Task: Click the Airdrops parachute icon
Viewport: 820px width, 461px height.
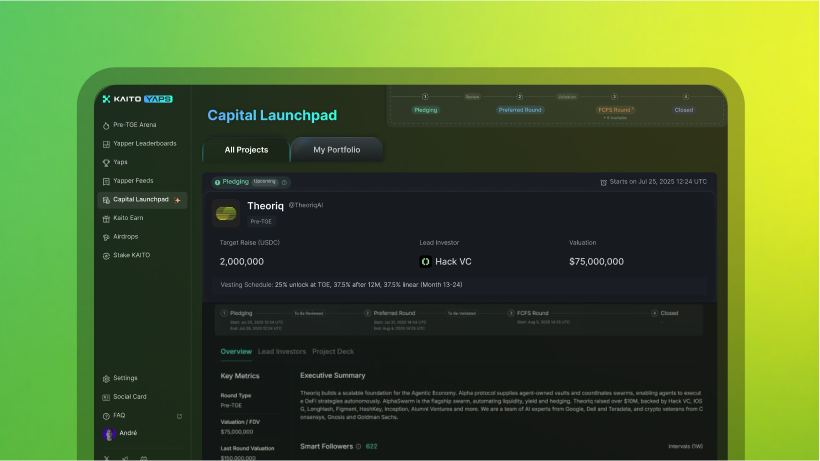Action: click(x=106, y=237)
